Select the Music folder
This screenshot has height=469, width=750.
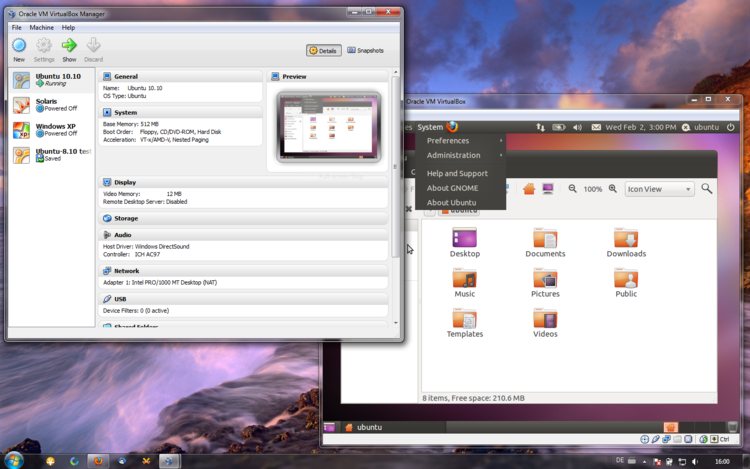click(465, 283)
